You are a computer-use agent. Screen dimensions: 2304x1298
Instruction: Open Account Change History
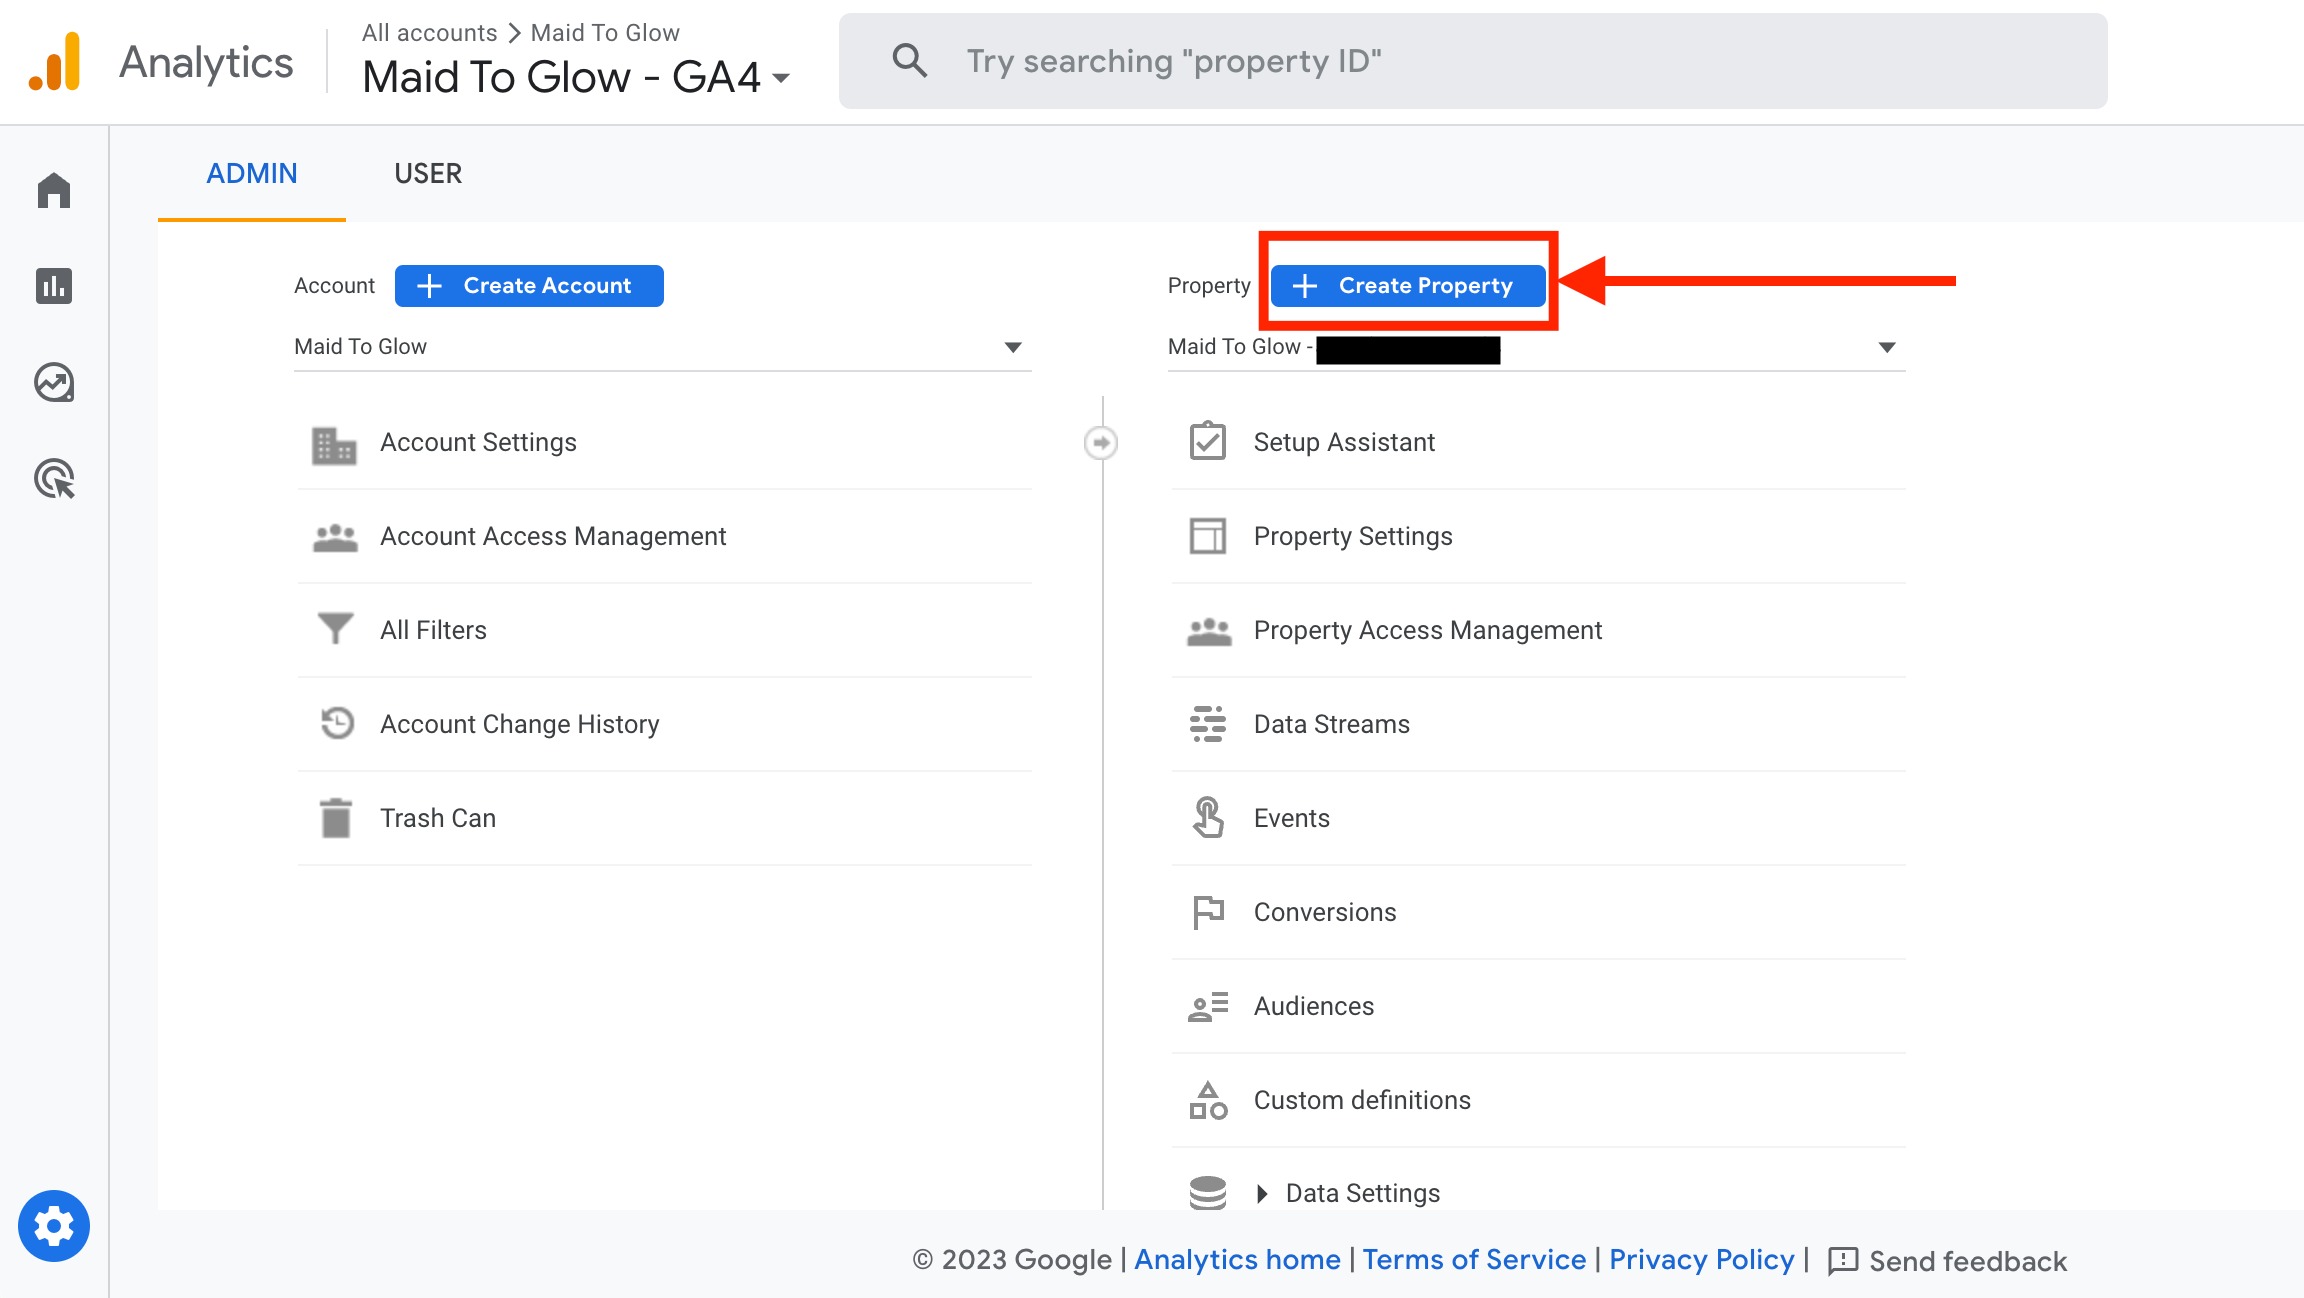point(665,724)
